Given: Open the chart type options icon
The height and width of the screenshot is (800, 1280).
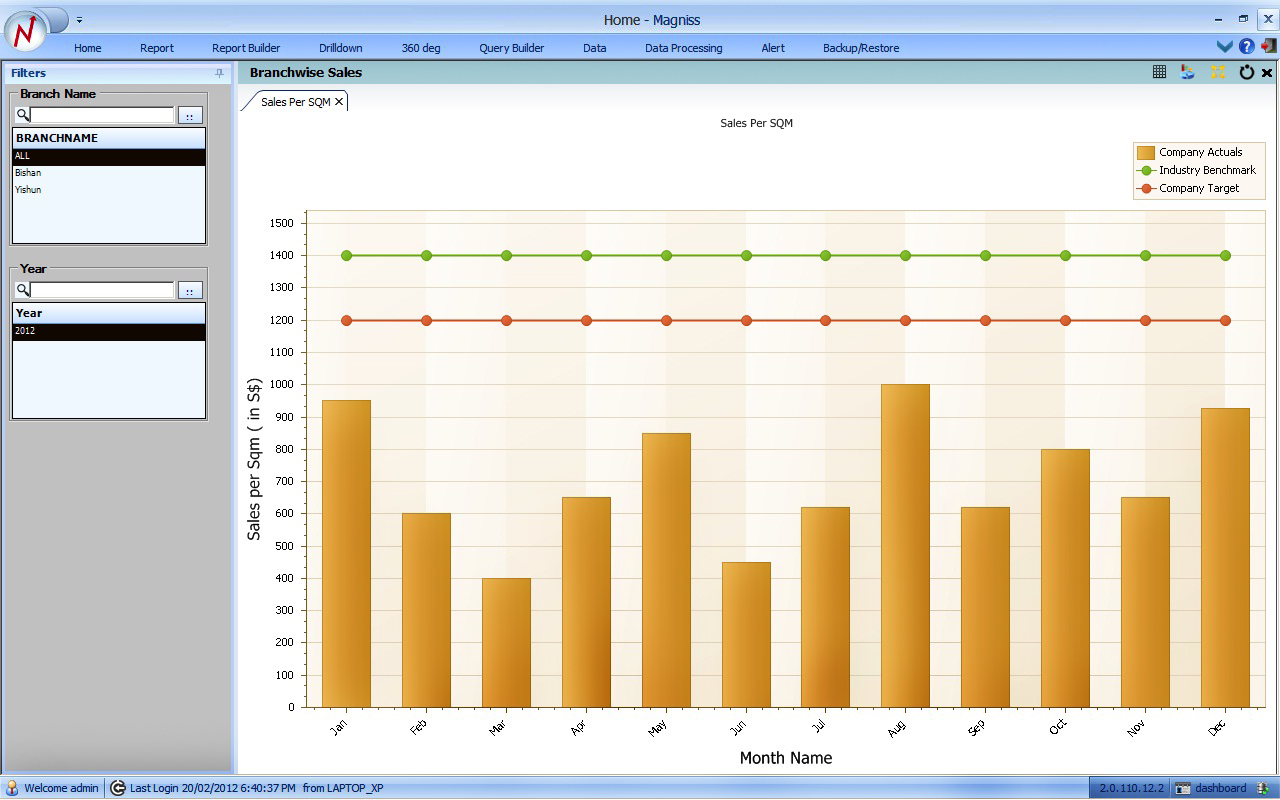Looking at the screenshot, I should [1188, 72].
